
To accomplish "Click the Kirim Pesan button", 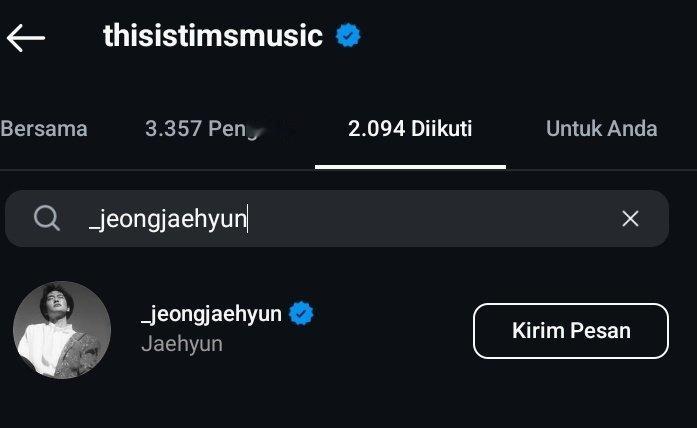I will coord(571,331).
